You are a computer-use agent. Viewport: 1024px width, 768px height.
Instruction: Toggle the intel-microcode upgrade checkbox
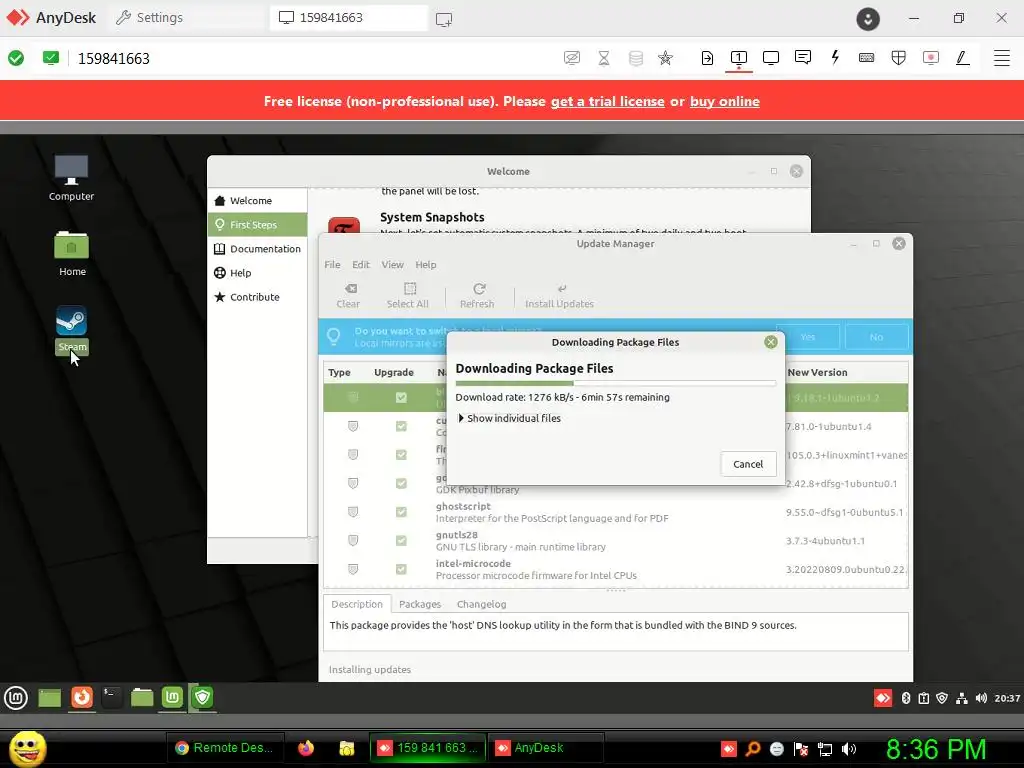tap(401, 569)
